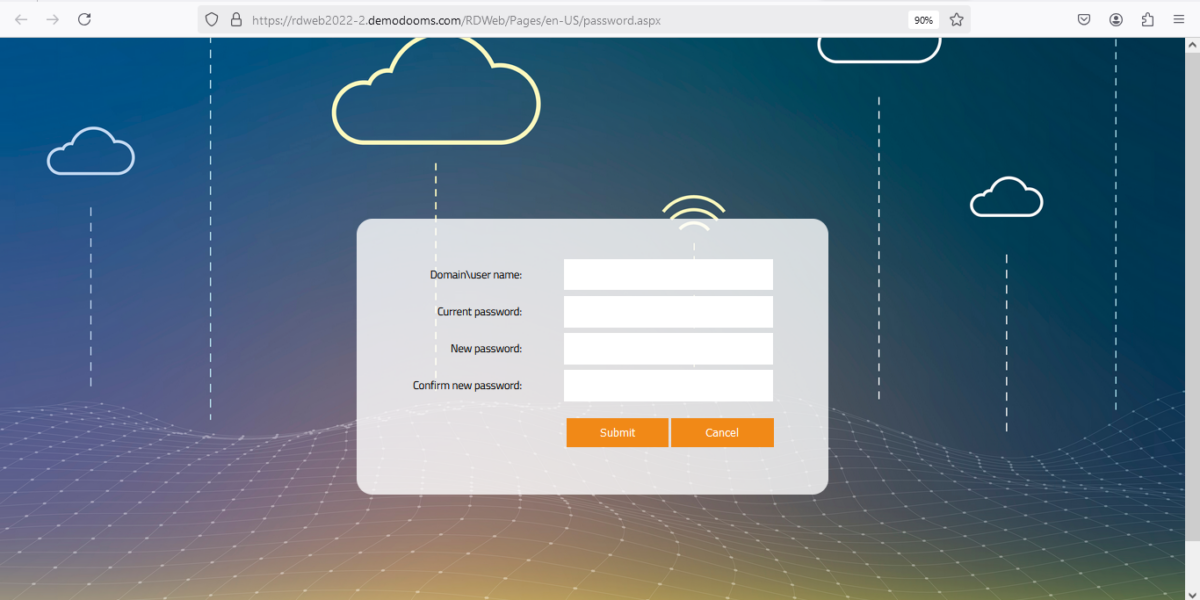
Task: Focus the New password field
Action: (668, 348)
